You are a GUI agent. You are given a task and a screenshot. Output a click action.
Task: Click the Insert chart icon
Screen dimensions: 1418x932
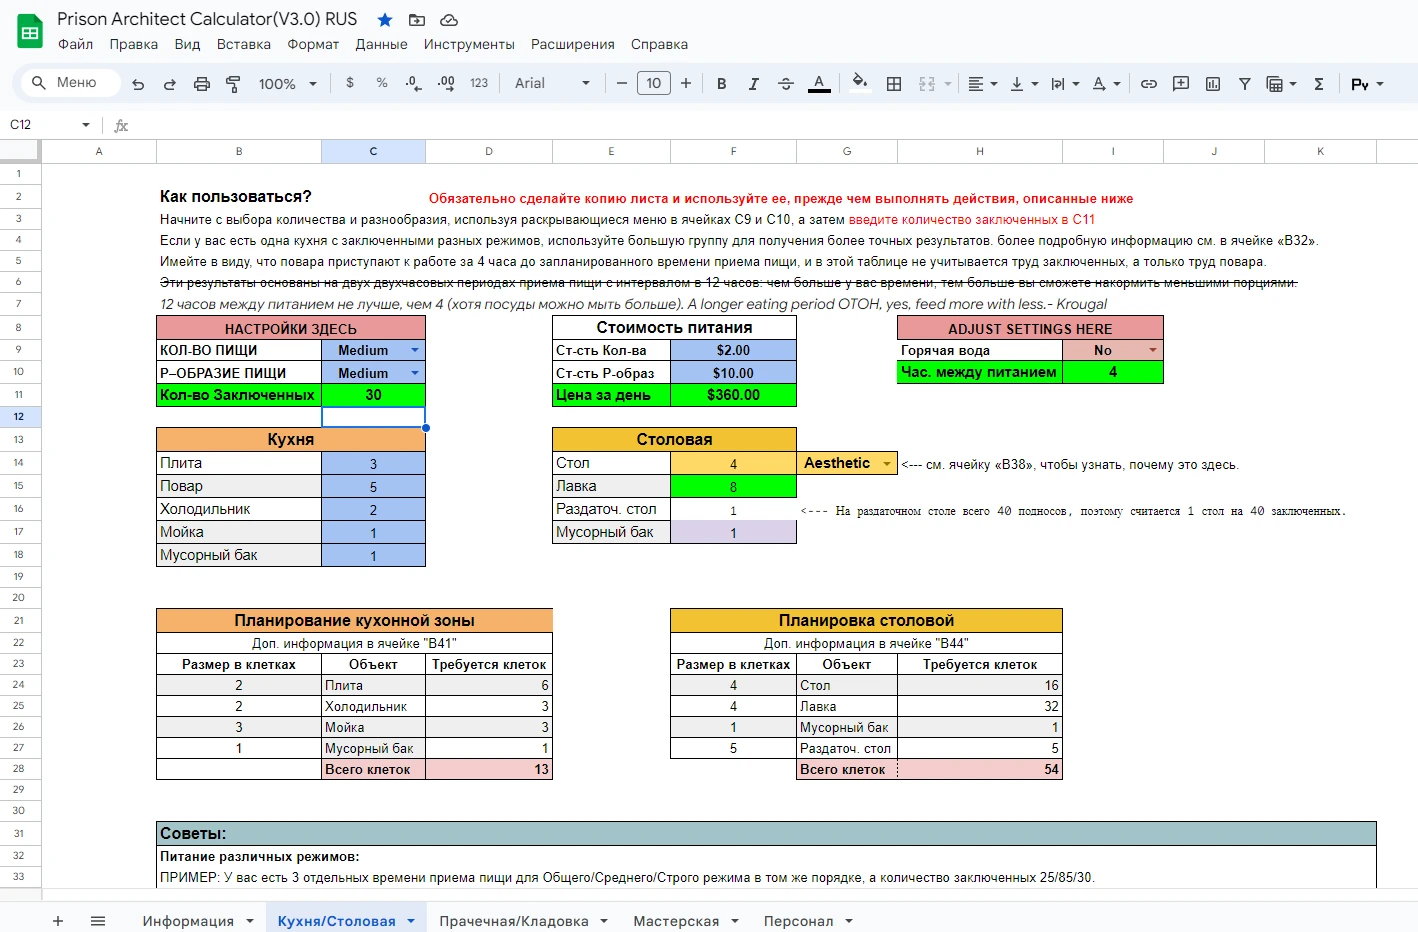1213,84
